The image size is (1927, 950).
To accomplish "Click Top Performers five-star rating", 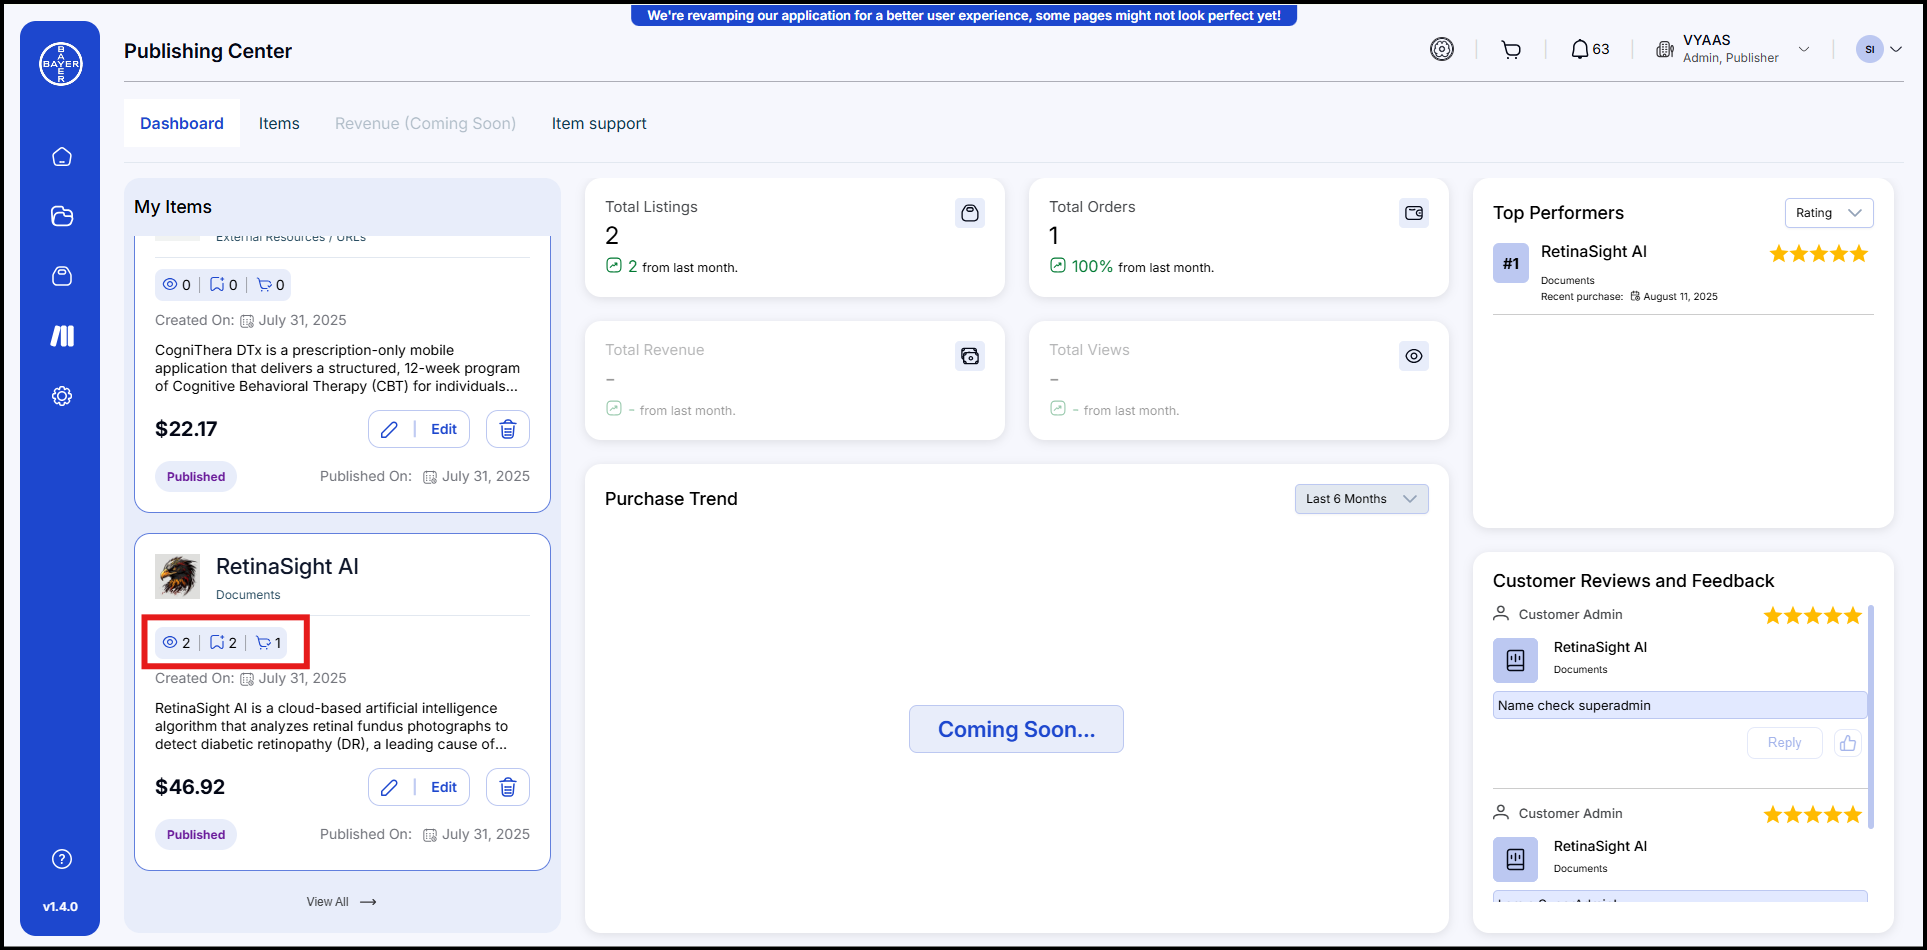I will (x=1818, y=254).
